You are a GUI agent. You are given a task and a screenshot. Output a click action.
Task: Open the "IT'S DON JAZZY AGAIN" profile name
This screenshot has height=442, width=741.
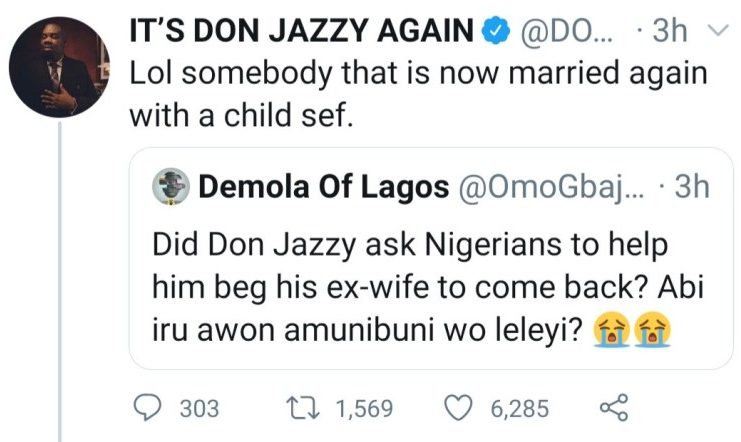coord(300,32)
